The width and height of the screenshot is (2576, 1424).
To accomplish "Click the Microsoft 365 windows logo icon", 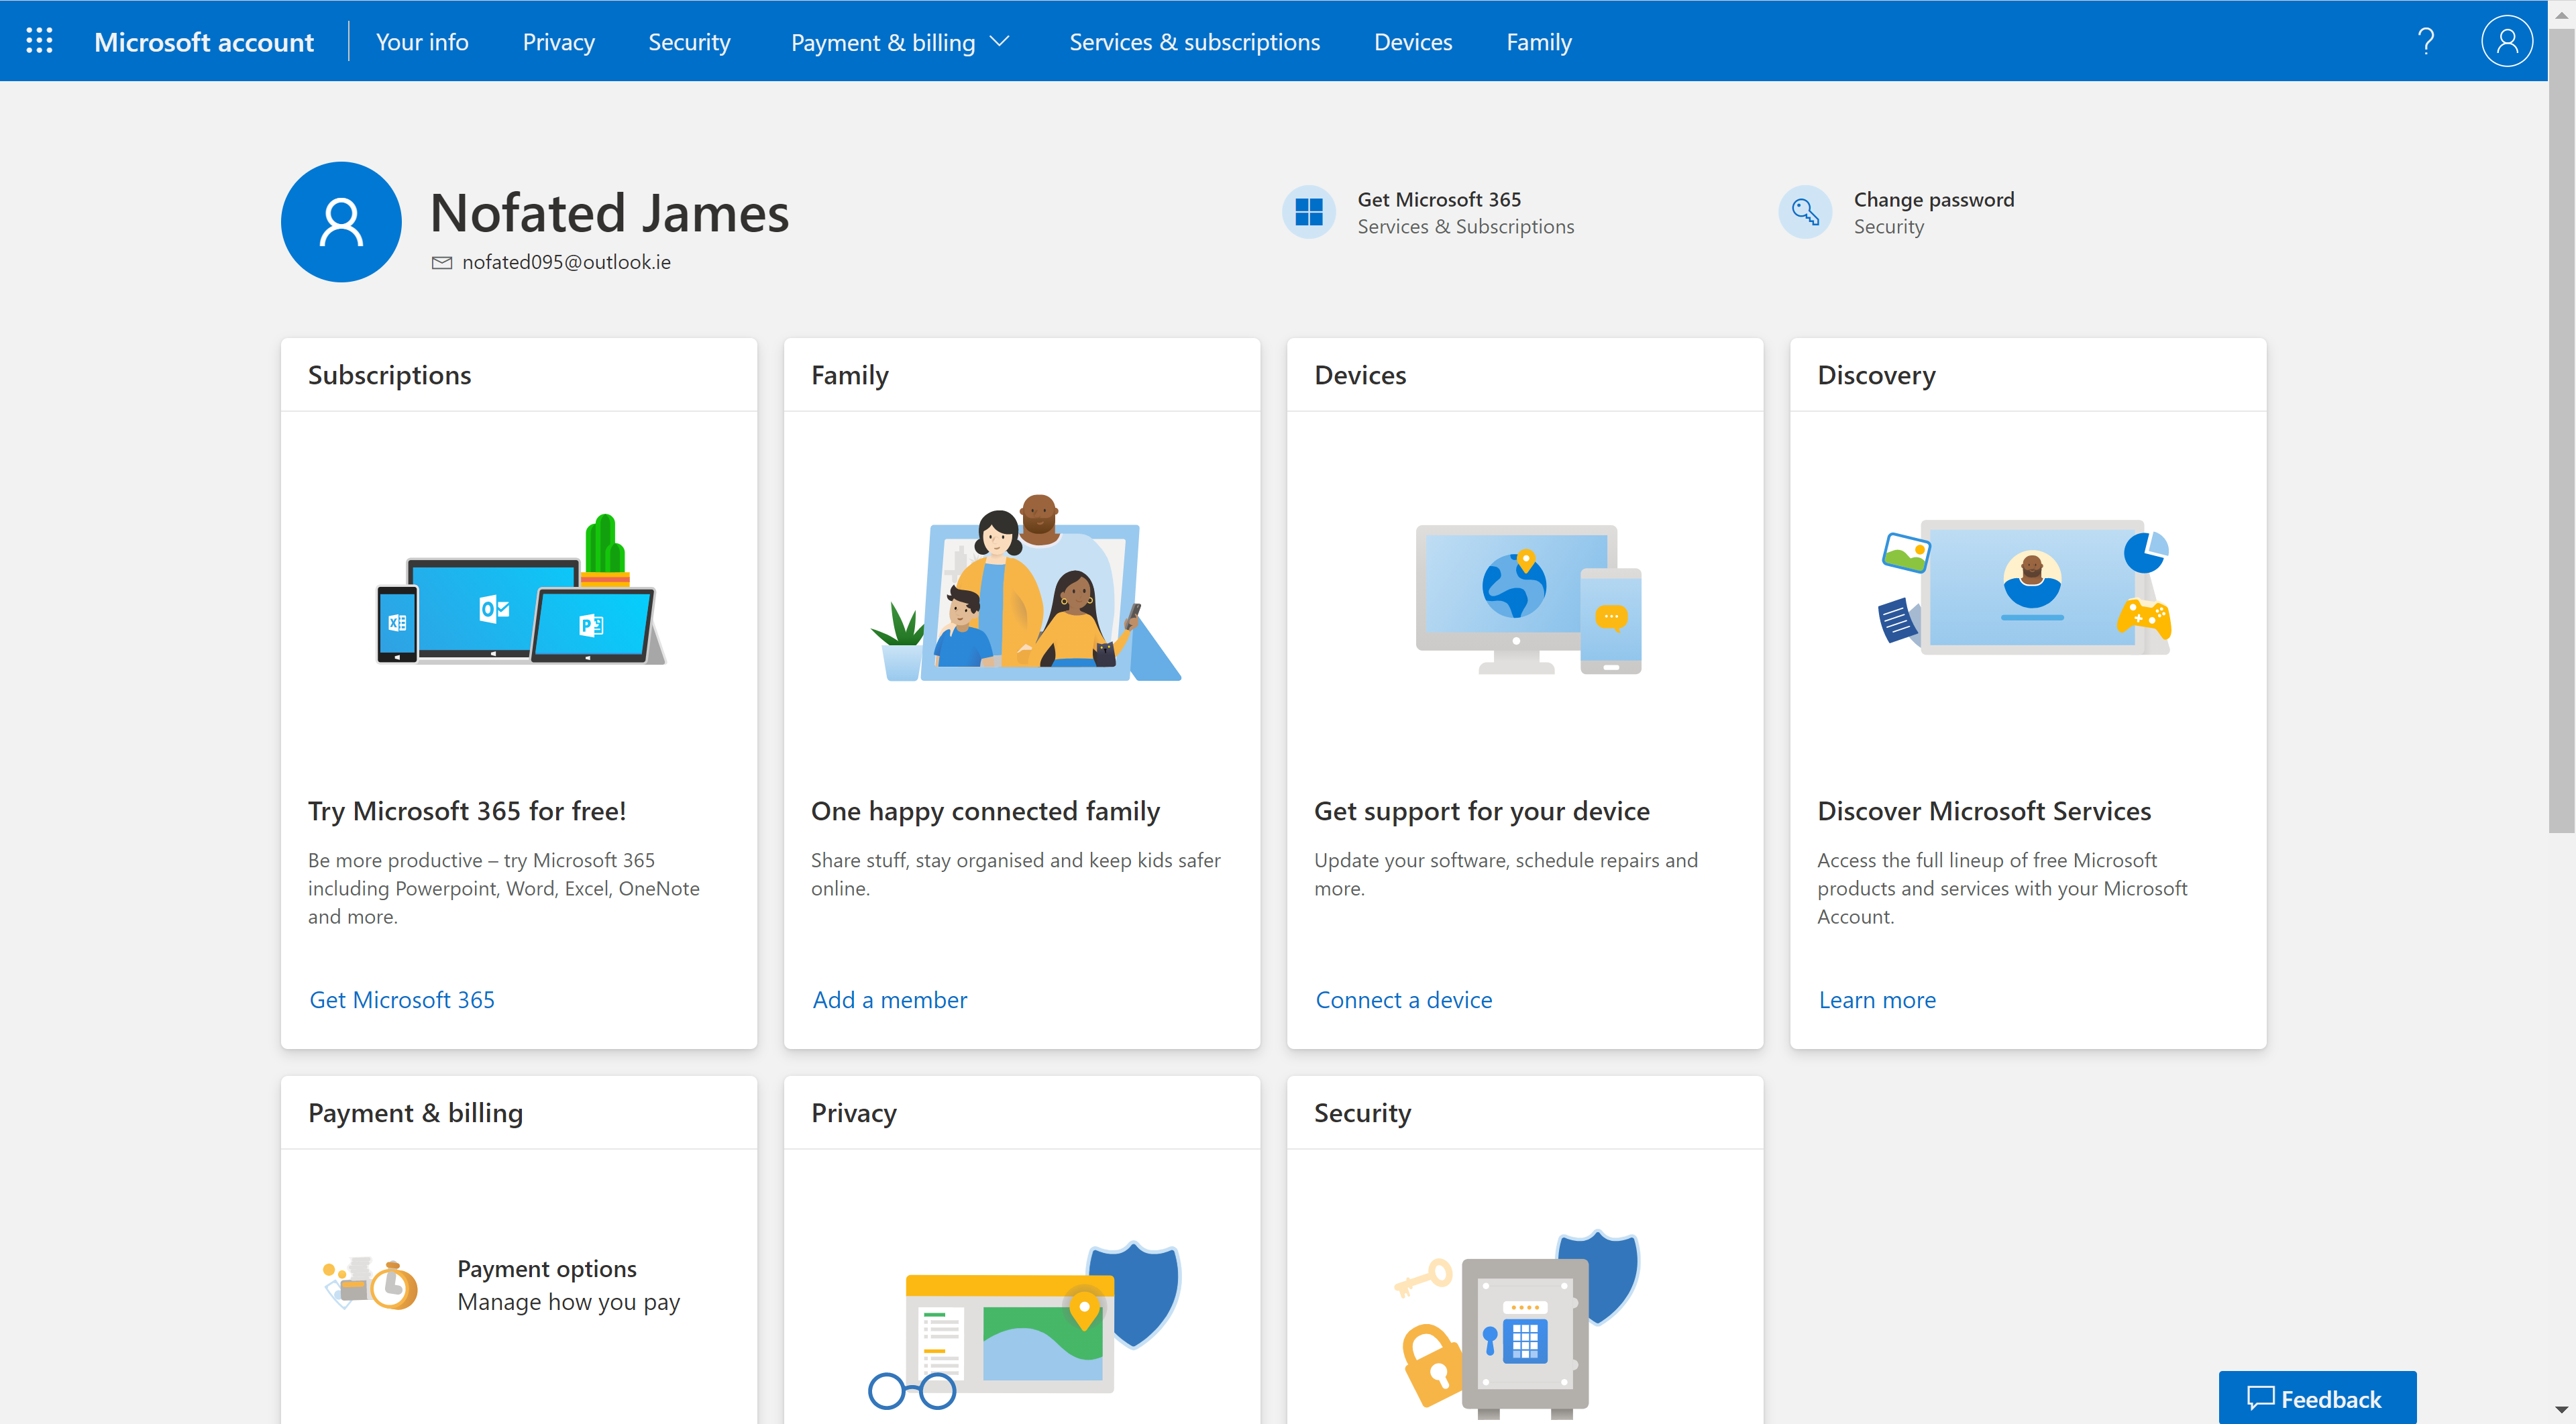I will 1309,212.
